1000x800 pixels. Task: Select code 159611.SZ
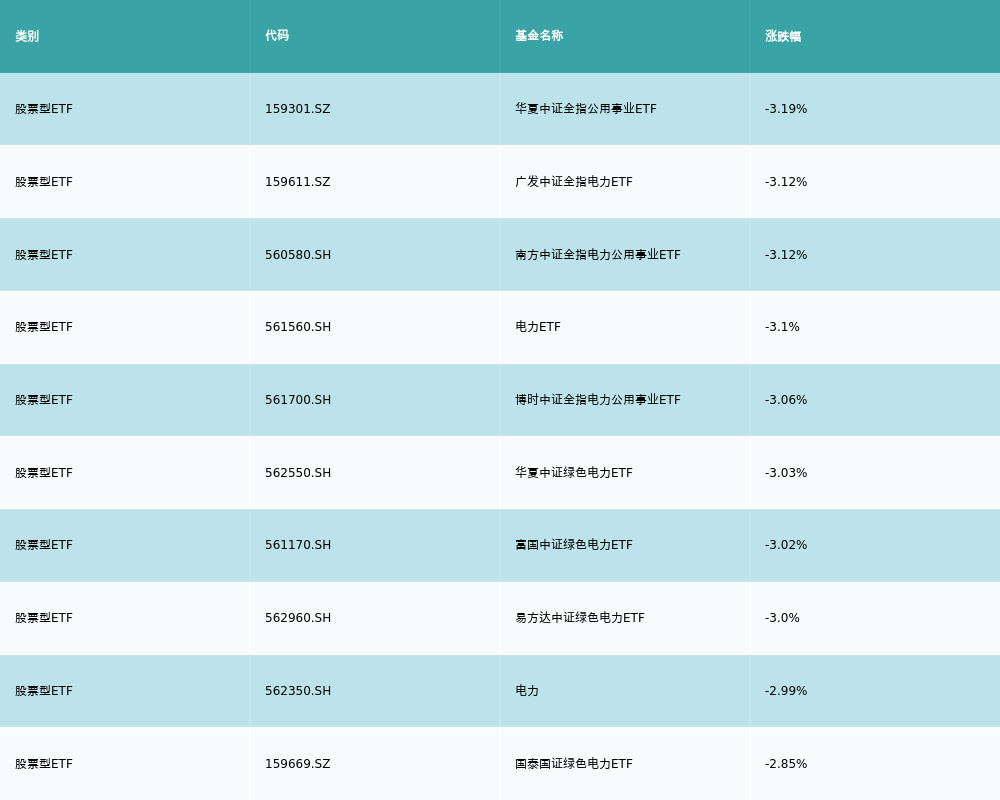point(297,182)
